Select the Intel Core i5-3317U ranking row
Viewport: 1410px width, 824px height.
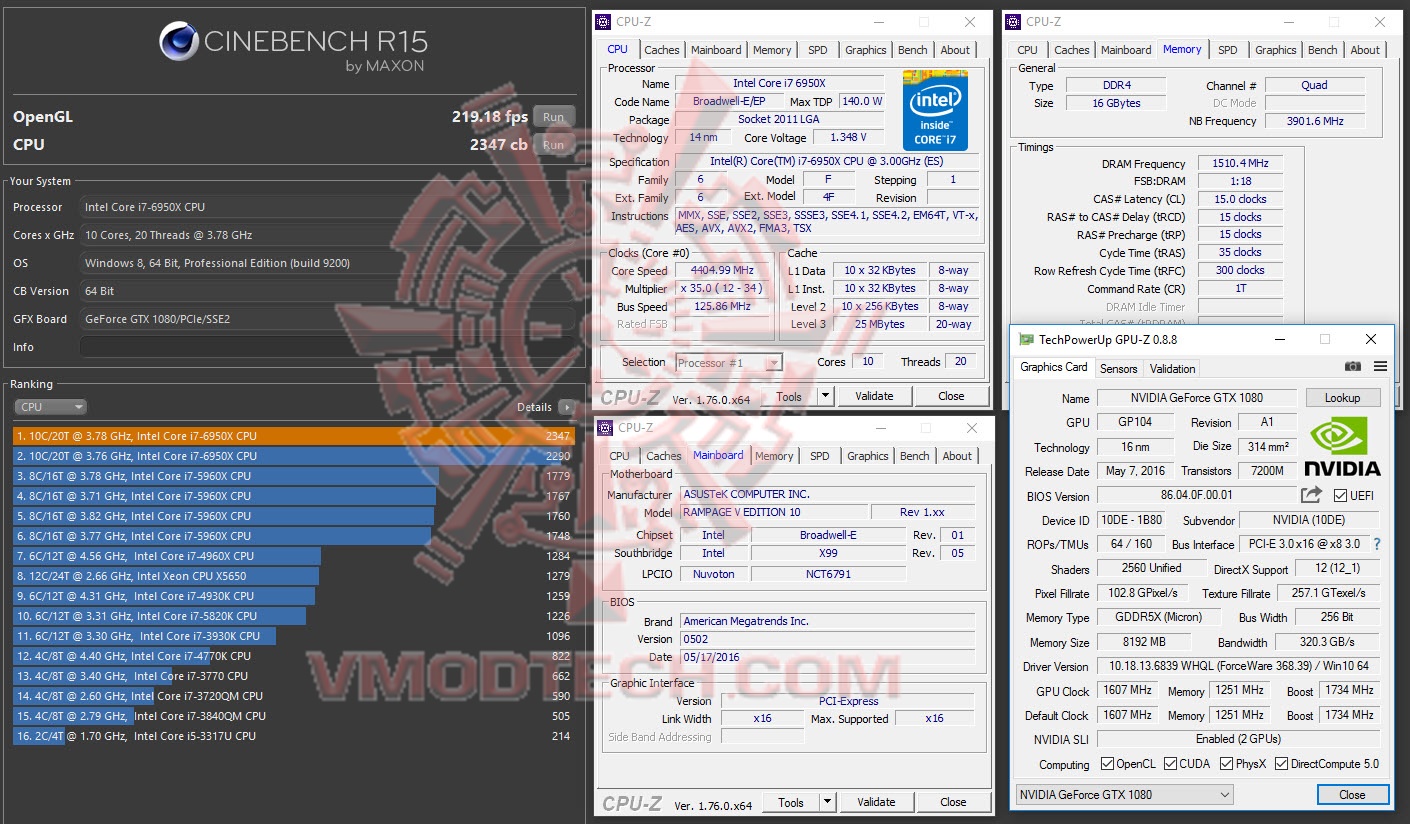click(294, 736)
